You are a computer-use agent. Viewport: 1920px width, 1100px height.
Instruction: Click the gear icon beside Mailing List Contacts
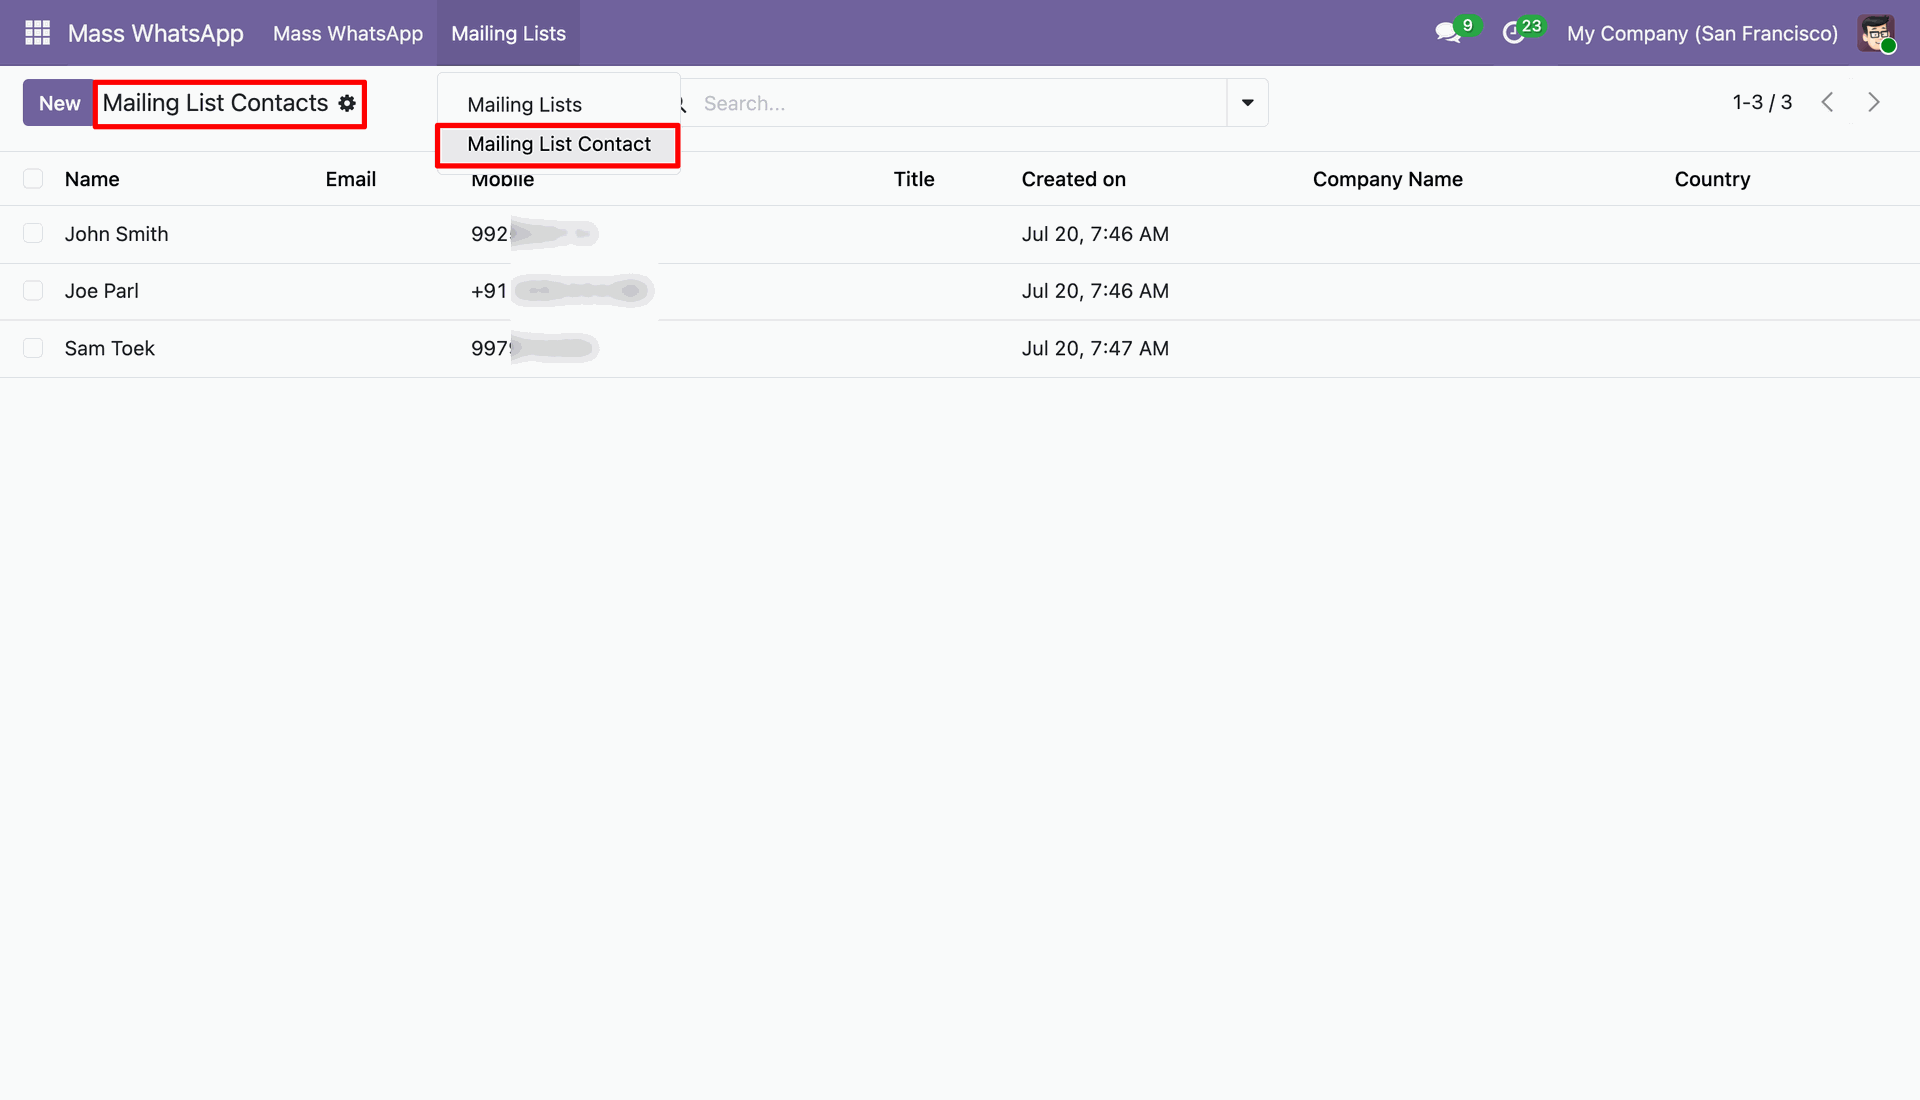[x=347, y=103]
